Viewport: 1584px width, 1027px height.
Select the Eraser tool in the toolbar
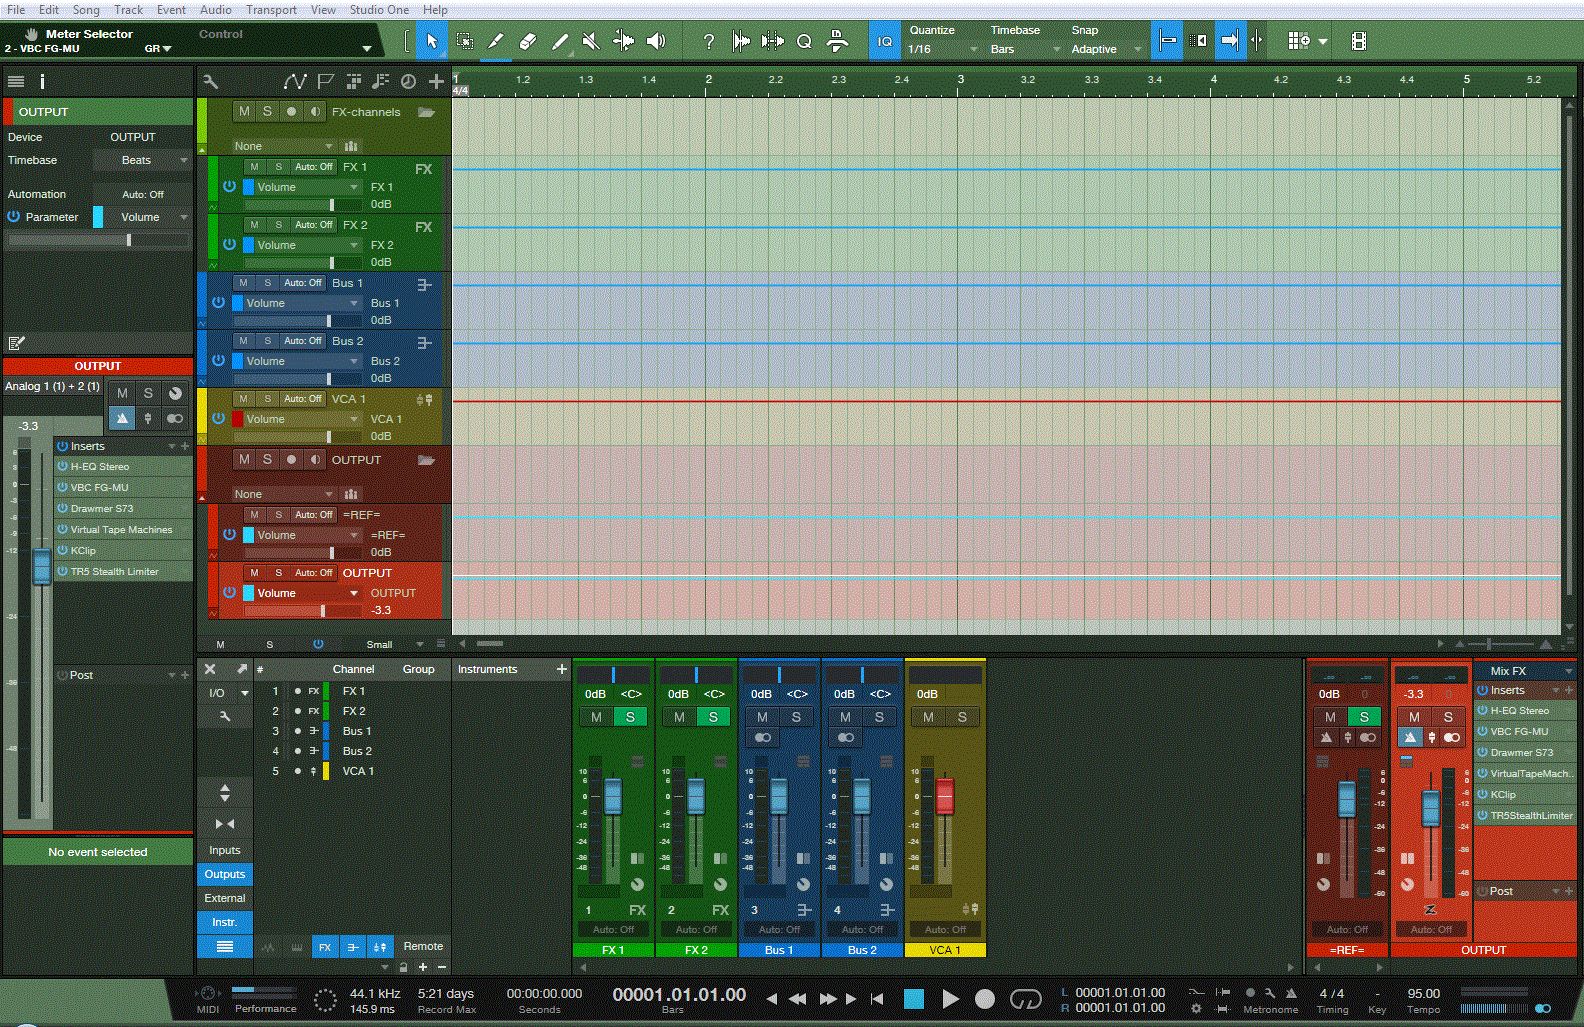[527, 41]
